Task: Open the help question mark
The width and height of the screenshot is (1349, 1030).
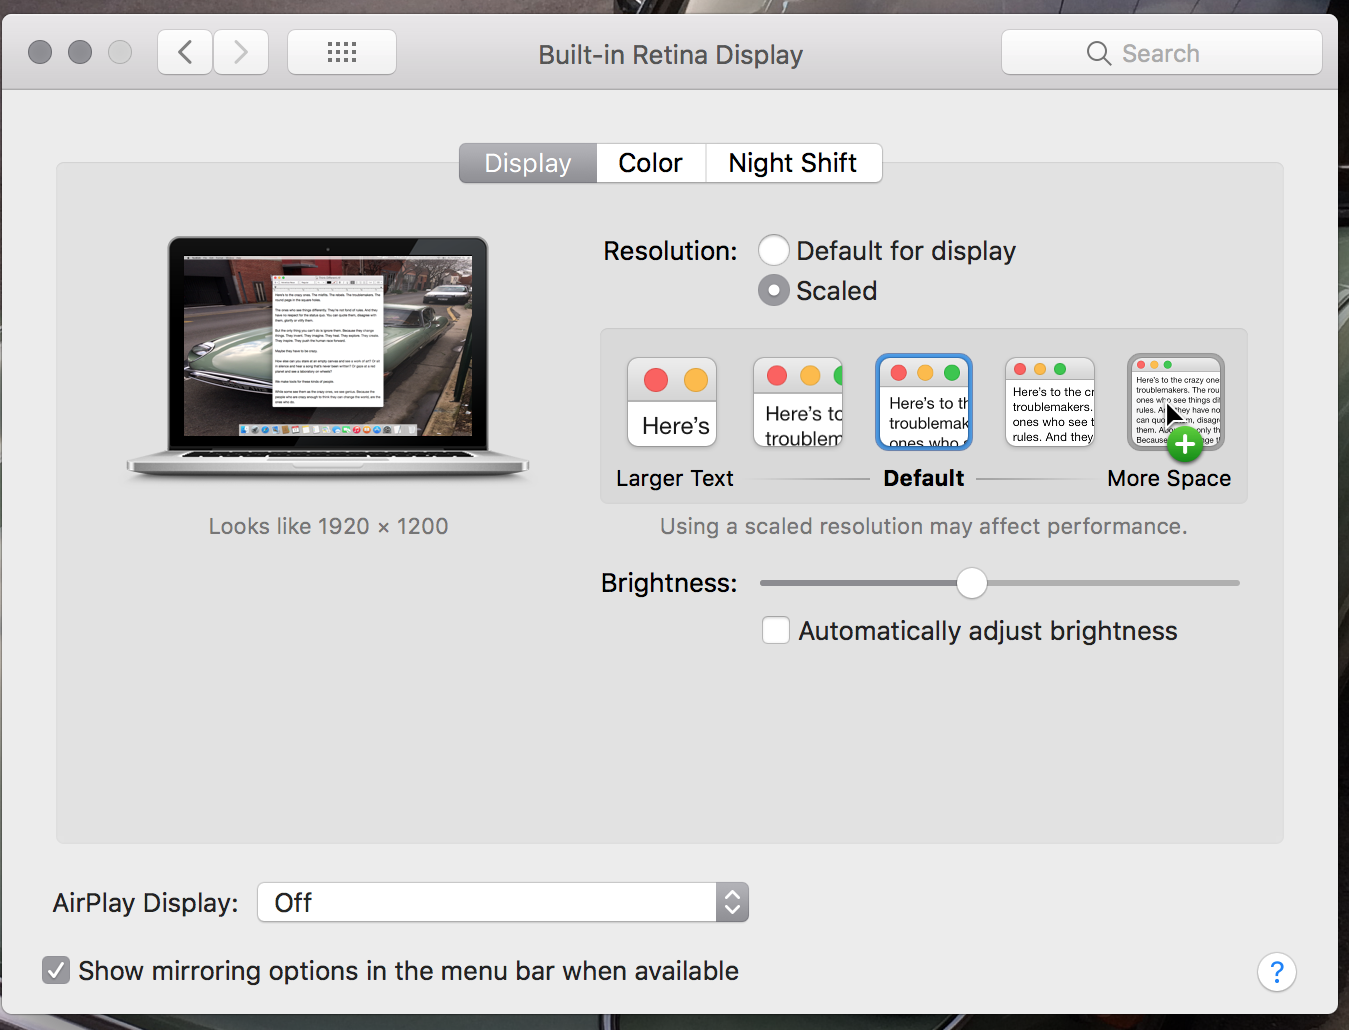Action: [1276, 971]
